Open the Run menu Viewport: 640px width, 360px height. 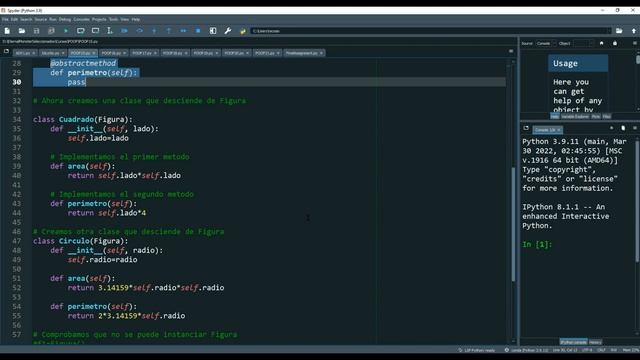point(53,19)
